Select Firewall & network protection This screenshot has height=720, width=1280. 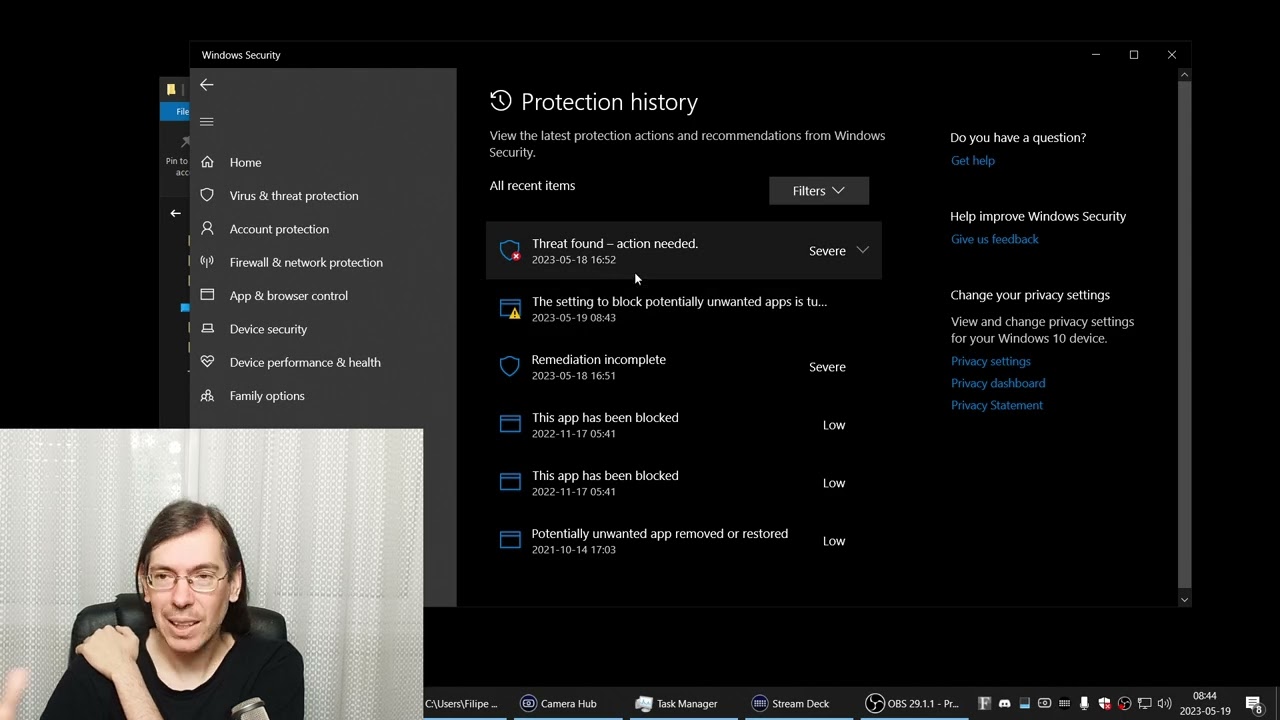click(x=306, y=262)
